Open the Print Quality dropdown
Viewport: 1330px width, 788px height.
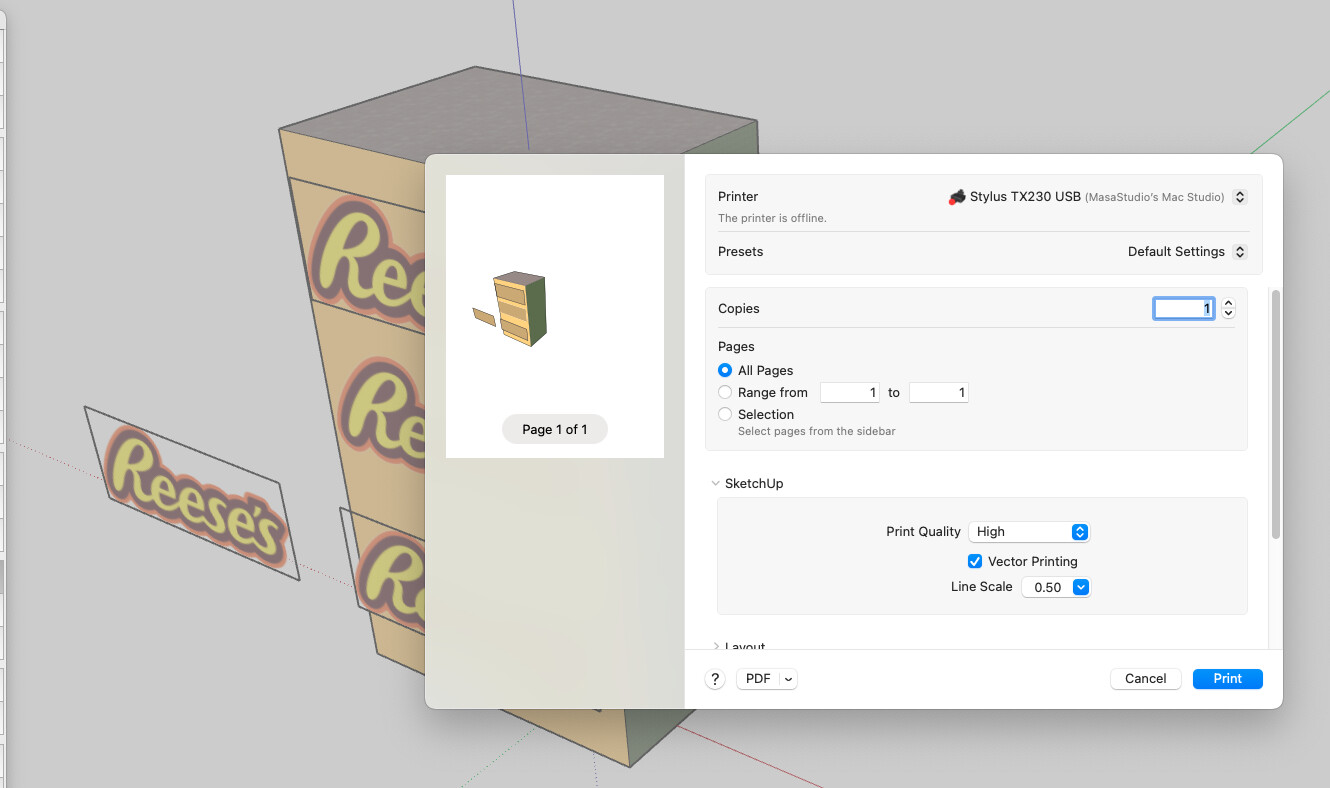1029,532
